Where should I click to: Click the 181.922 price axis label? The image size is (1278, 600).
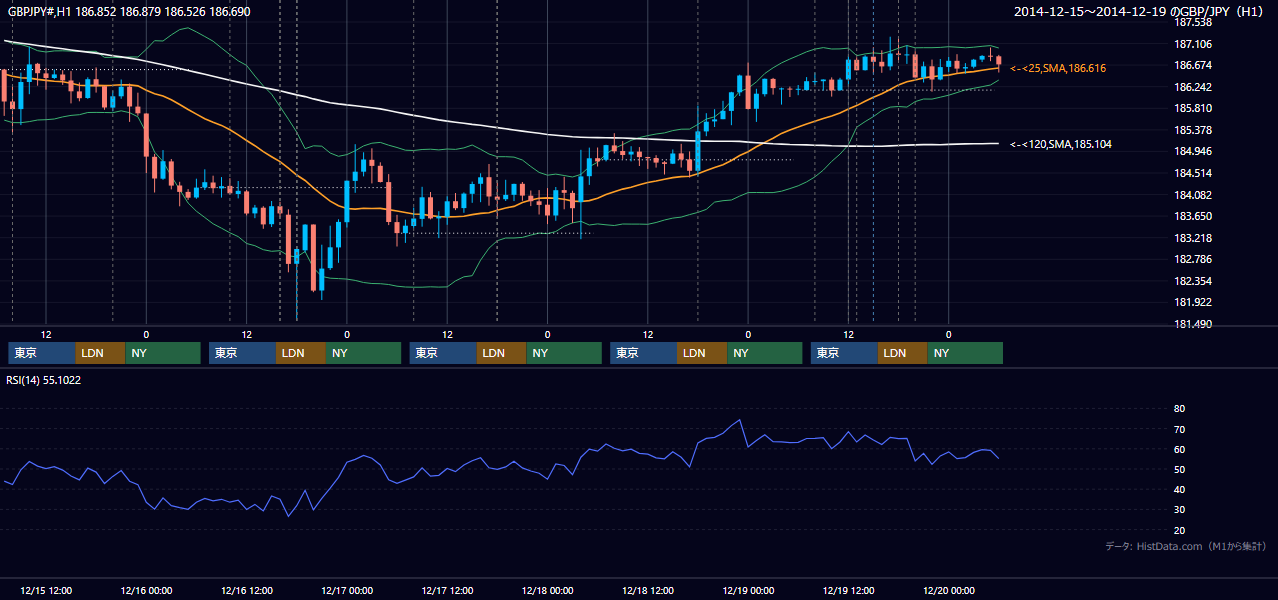point(1193,302)
